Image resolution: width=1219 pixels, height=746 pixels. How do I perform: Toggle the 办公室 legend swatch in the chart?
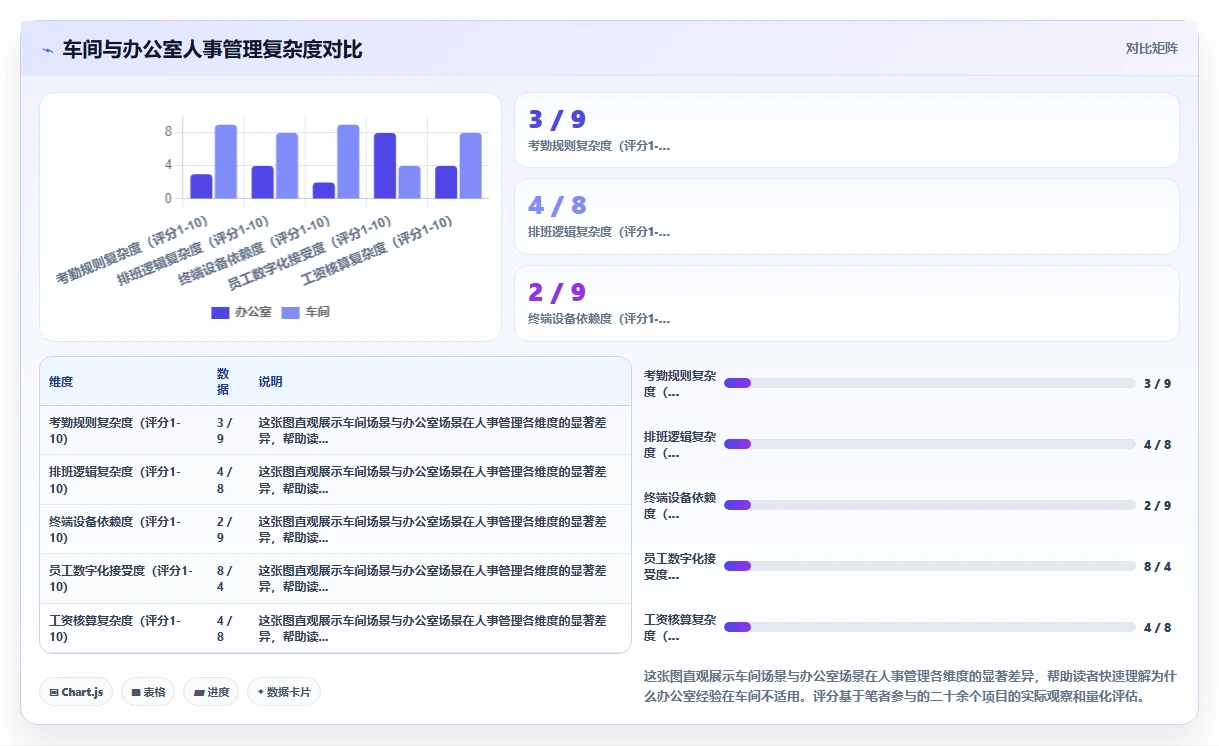[x=220, y=312]
